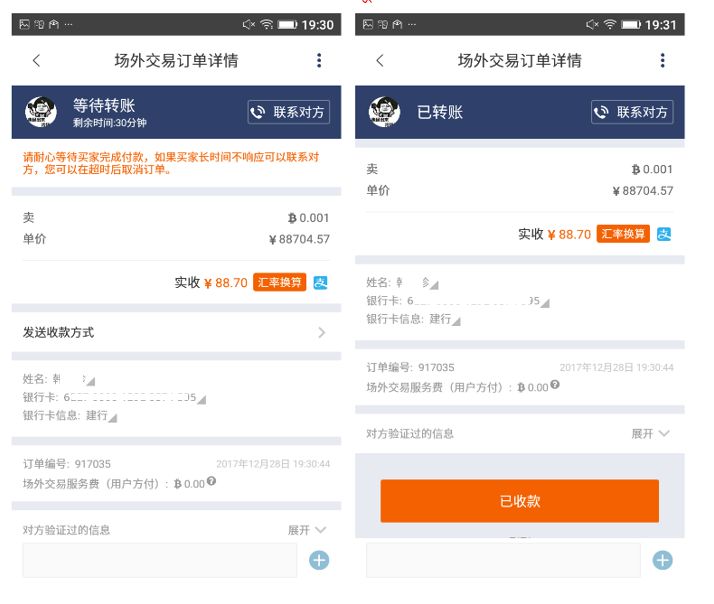Tap the service fee help icon on left screen
The width and height of the screenshot is (714, 604).
click(211, 481)
